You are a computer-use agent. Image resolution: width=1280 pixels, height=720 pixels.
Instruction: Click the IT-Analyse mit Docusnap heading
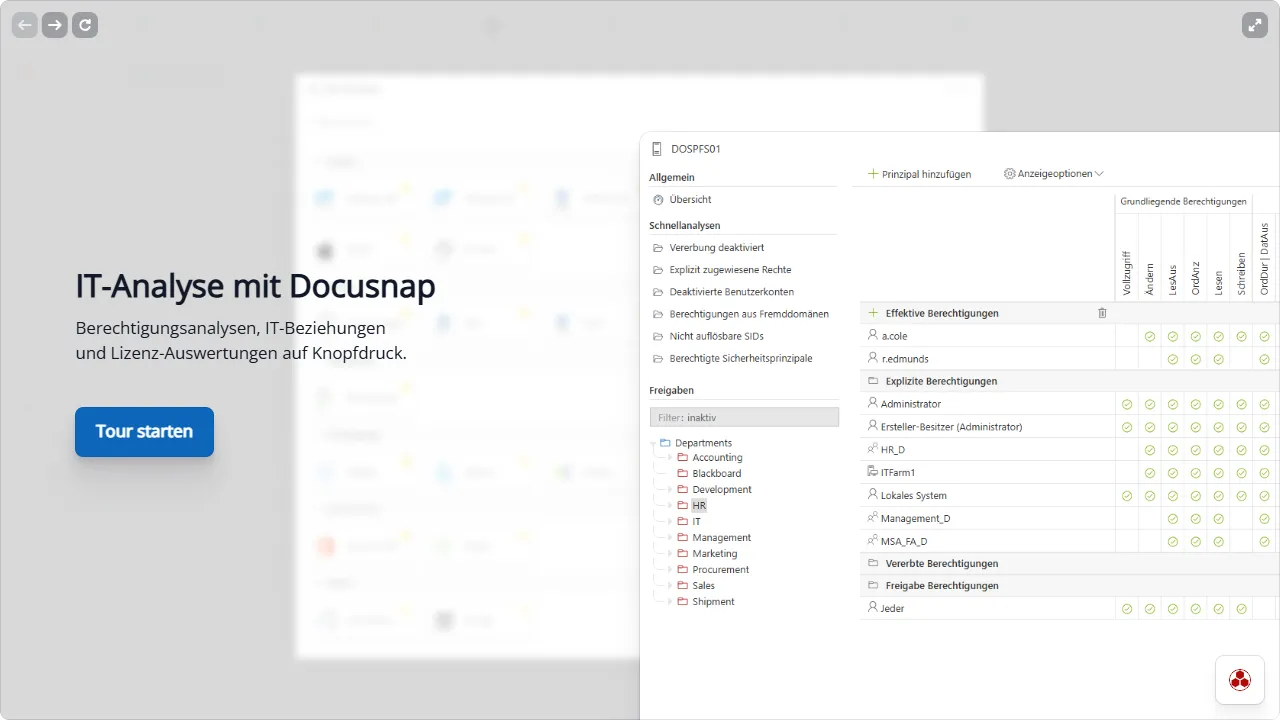[x=256, y=287]
